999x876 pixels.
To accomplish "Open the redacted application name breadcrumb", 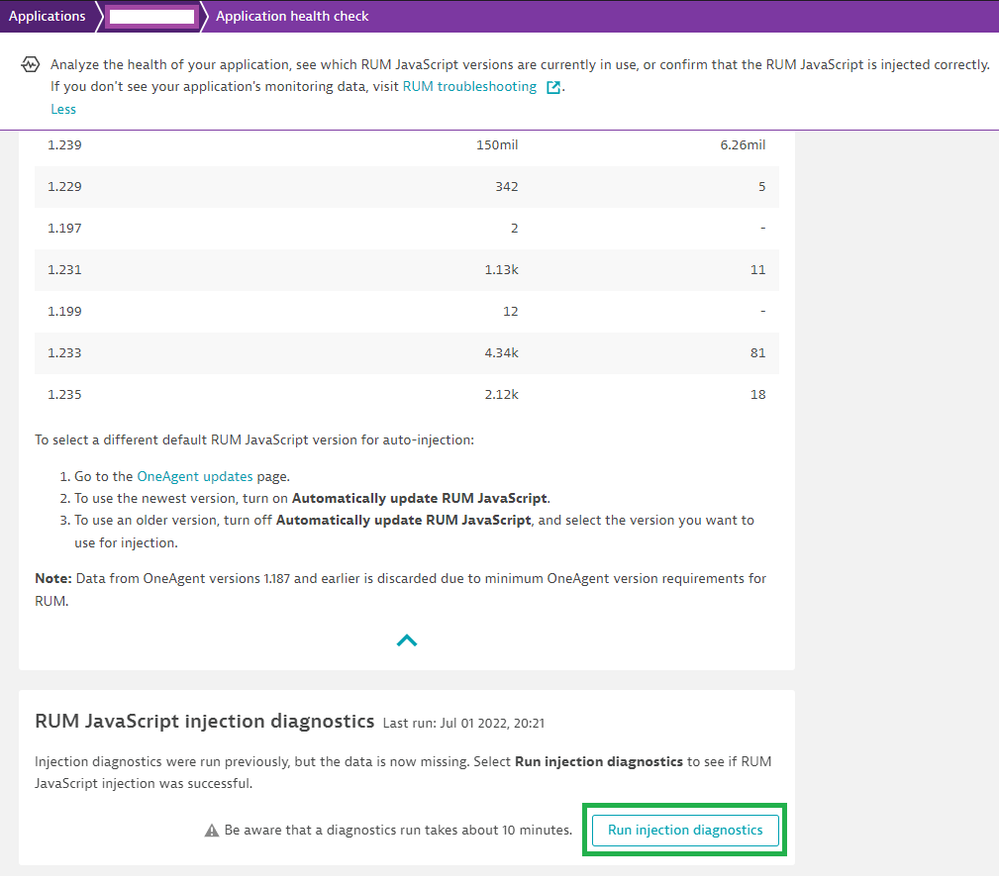I will click(151, 16).
